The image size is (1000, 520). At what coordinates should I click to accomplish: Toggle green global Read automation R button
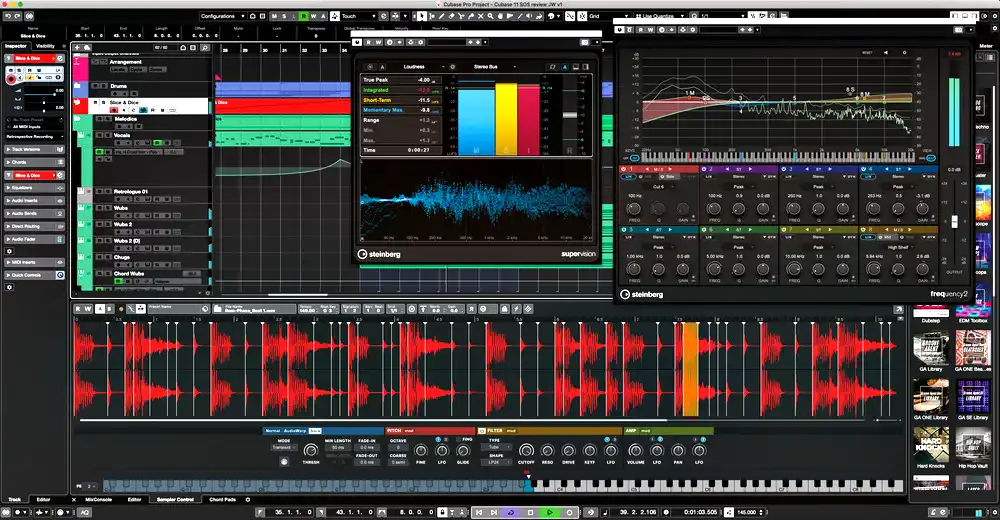pyautogui.click(x=304, y=16)
